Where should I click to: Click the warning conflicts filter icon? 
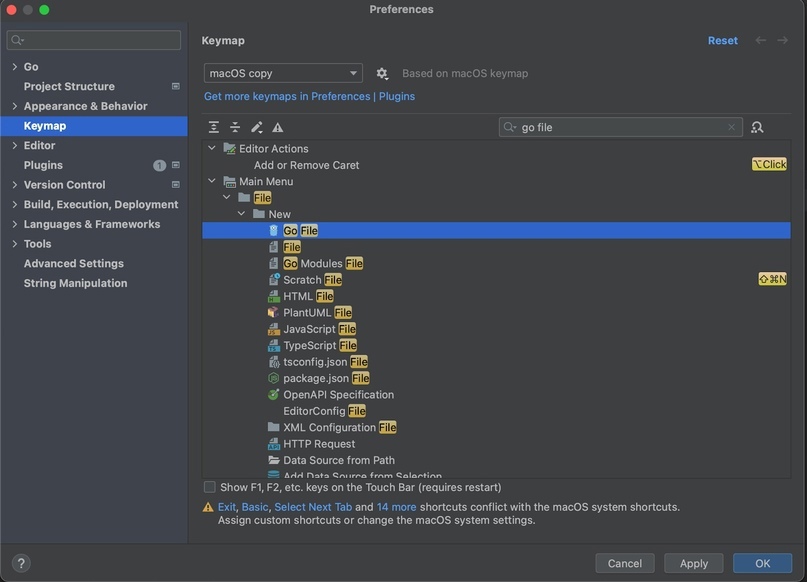[278, 127]
